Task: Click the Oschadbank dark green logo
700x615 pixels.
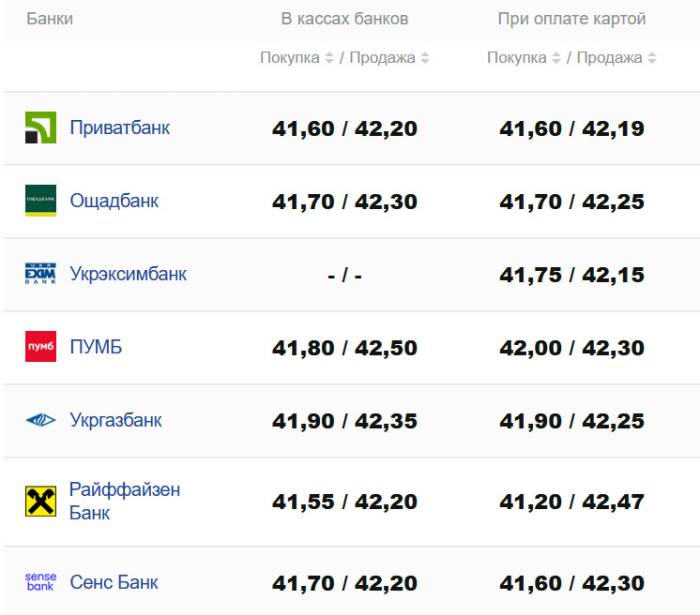Action: pos(41,200)
